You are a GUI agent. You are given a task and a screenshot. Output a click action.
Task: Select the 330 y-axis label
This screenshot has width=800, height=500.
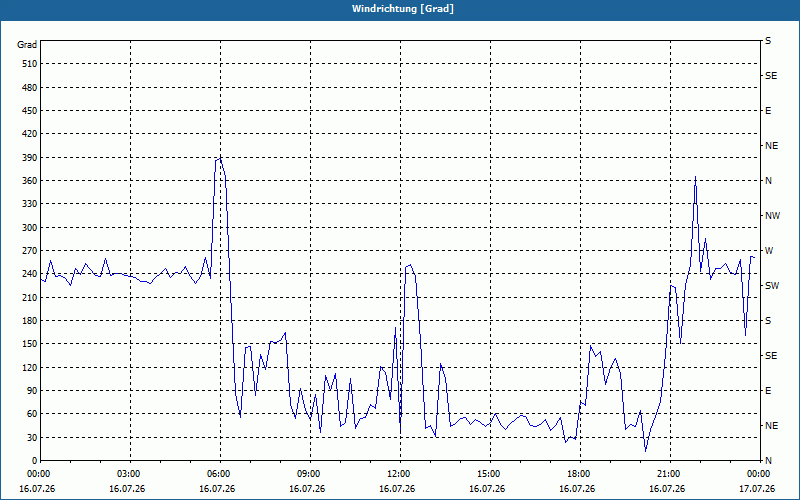[29, 204]
